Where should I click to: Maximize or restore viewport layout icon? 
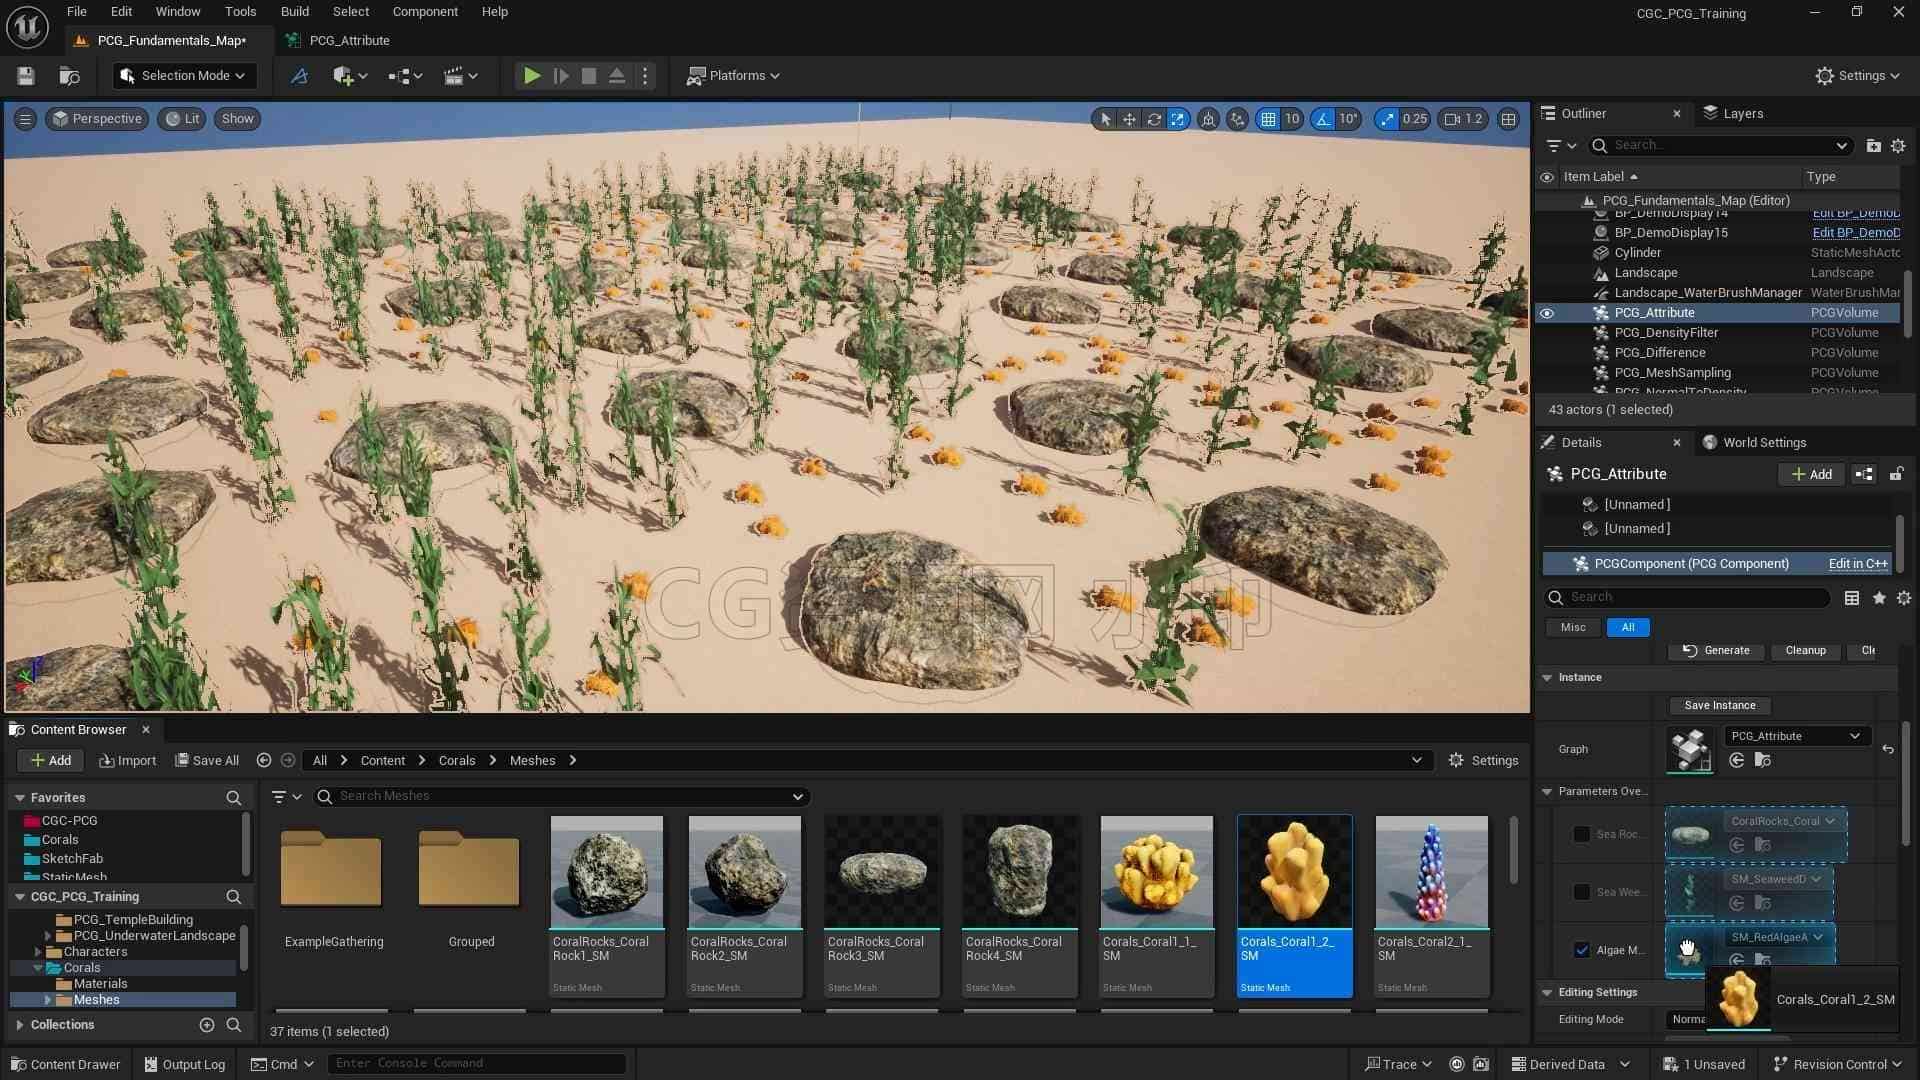point(1508,119)
